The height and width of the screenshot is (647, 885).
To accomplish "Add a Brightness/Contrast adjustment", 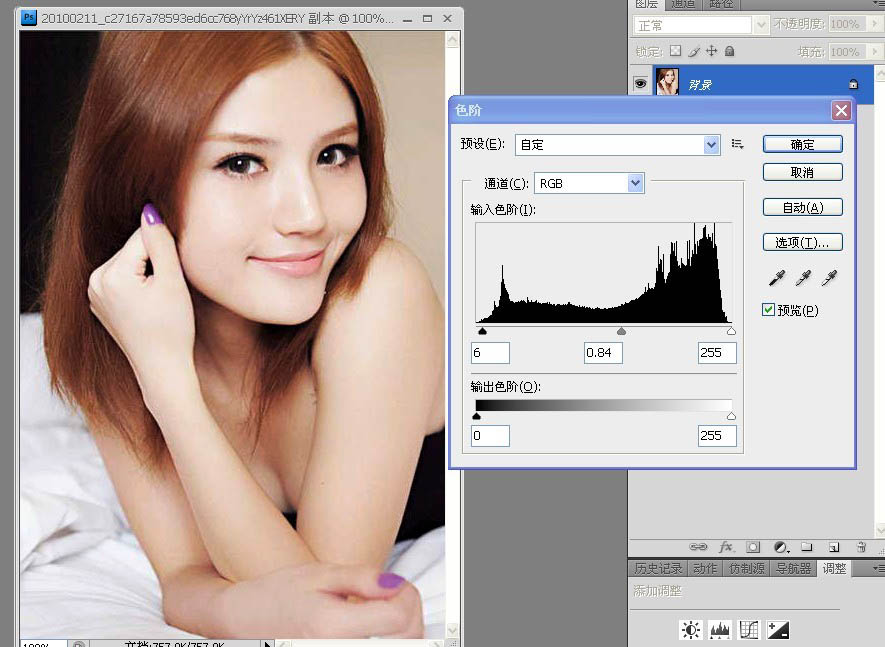I will [691, 629].
